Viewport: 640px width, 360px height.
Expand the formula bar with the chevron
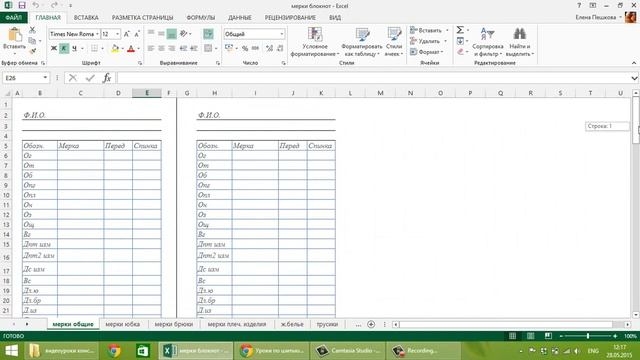coord(634,78)
